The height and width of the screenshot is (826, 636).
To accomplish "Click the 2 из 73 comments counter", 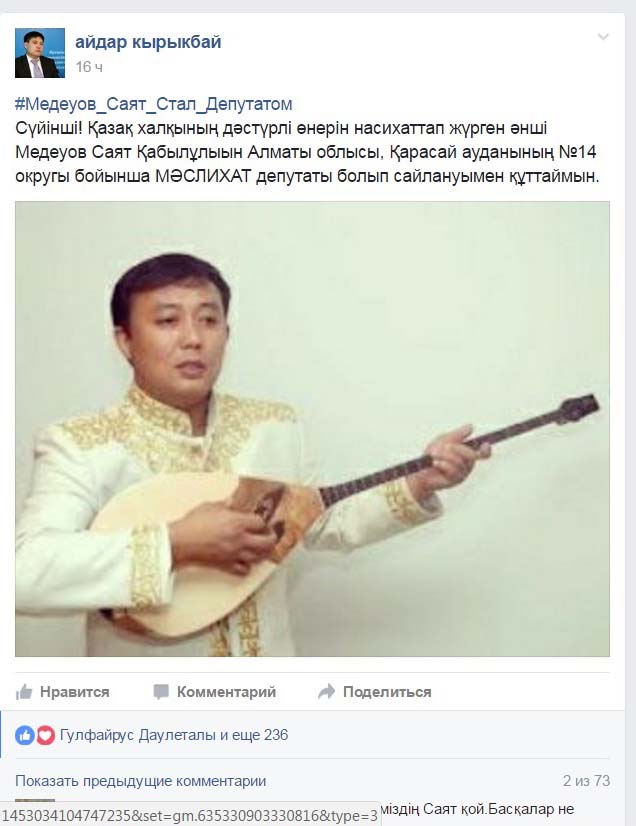I will pos(586,781).
